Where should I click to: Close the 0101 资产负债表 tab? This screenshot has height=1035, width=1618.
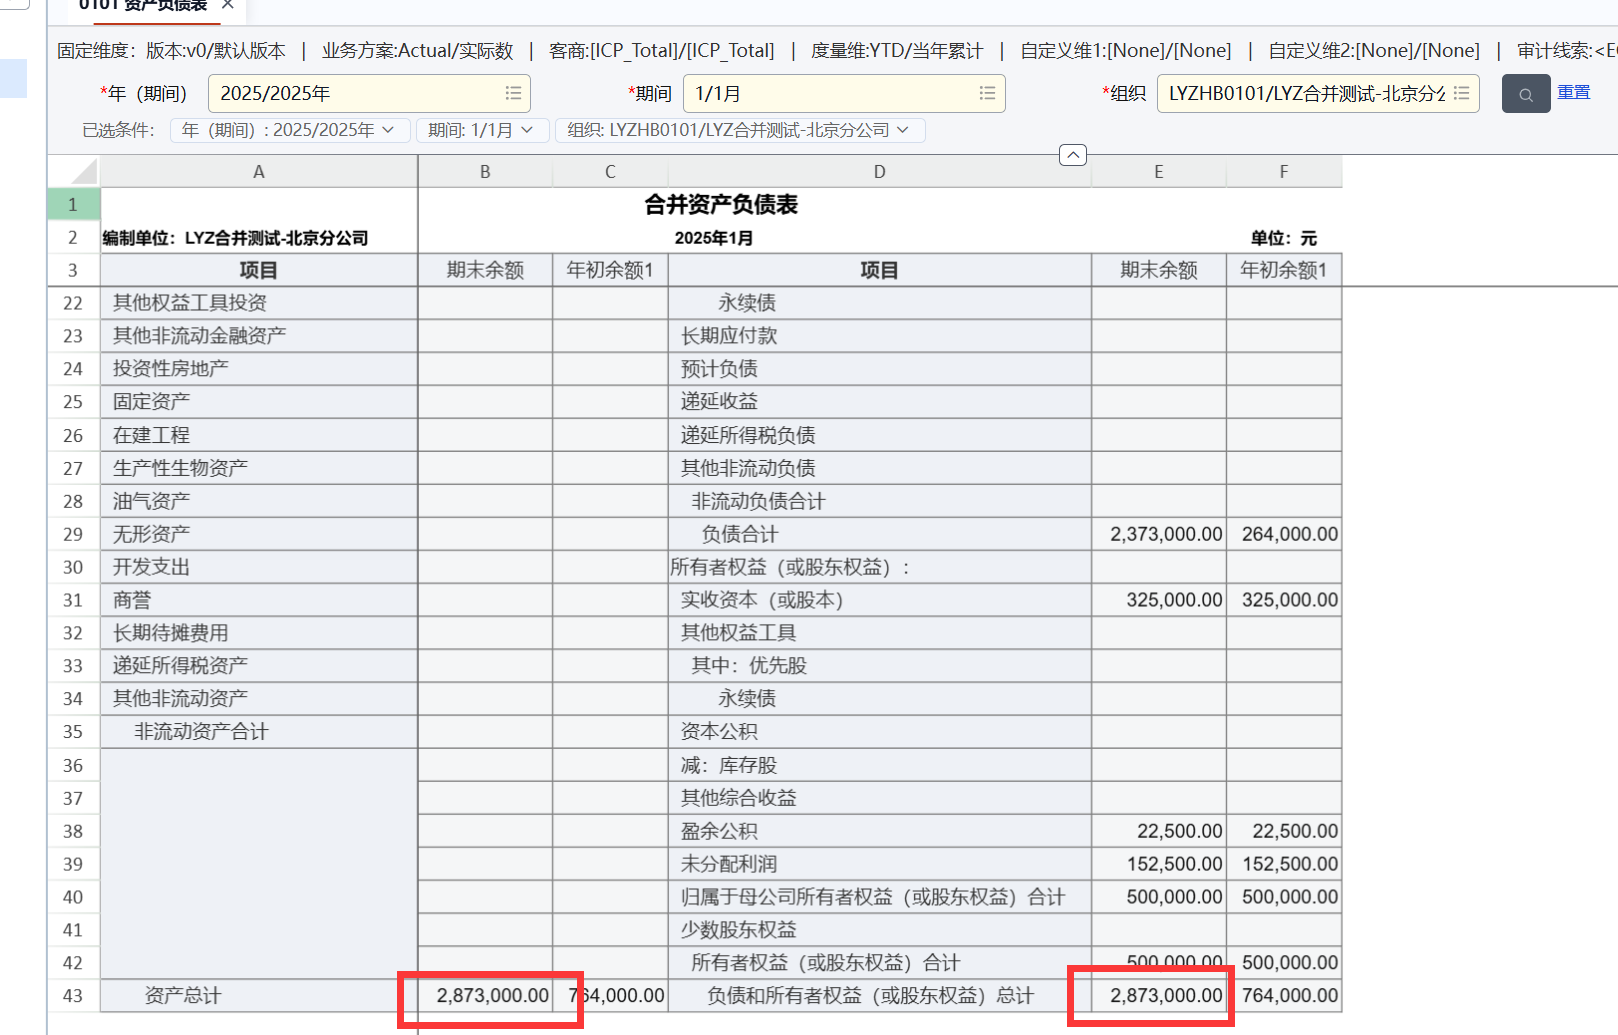pos(228,5)
